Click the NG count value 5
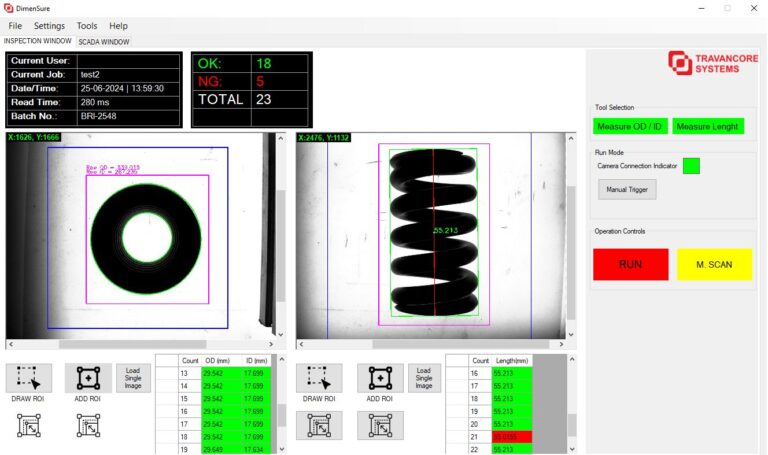The width and height of the screenshot is (768, 455). tap(260, 81)
